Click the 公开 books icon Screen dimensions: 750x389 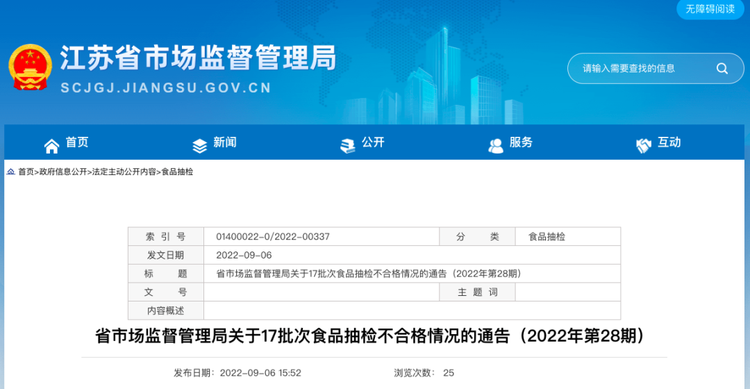(x=348, y=146)
